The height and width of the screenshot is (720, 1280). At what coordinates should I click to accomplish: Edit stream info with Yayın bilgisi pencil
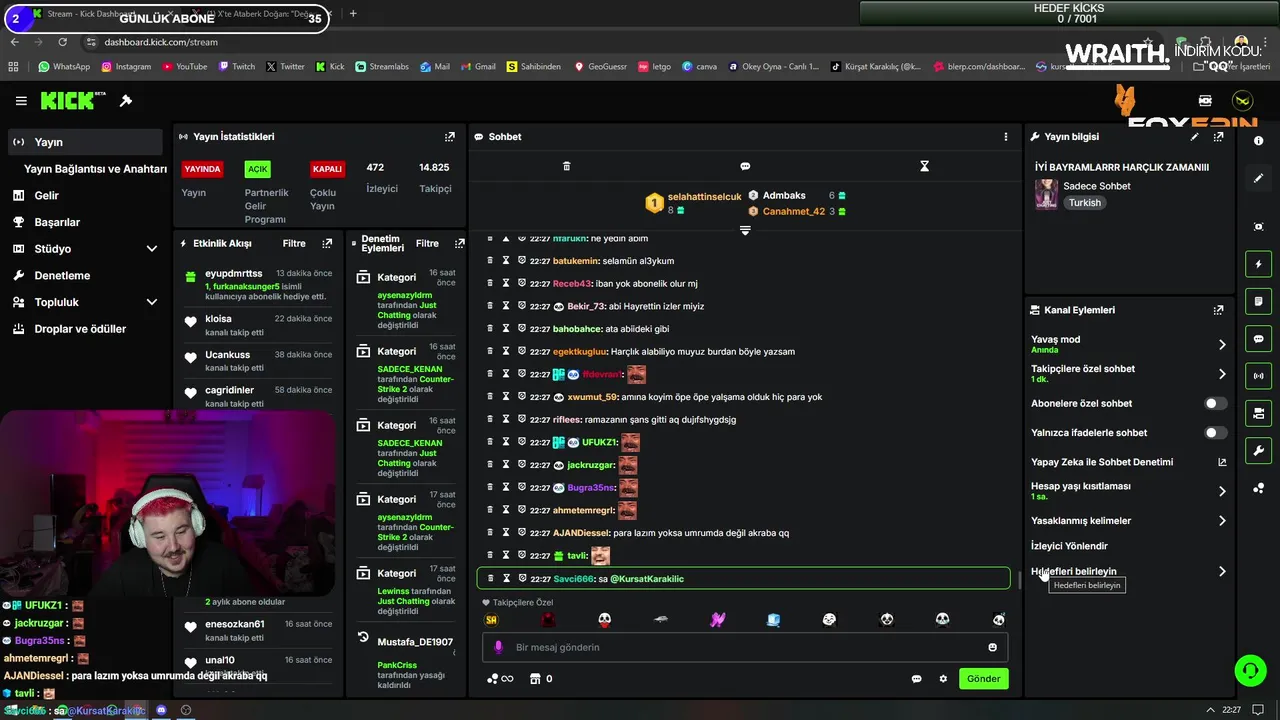click(x=1194, y=136)
